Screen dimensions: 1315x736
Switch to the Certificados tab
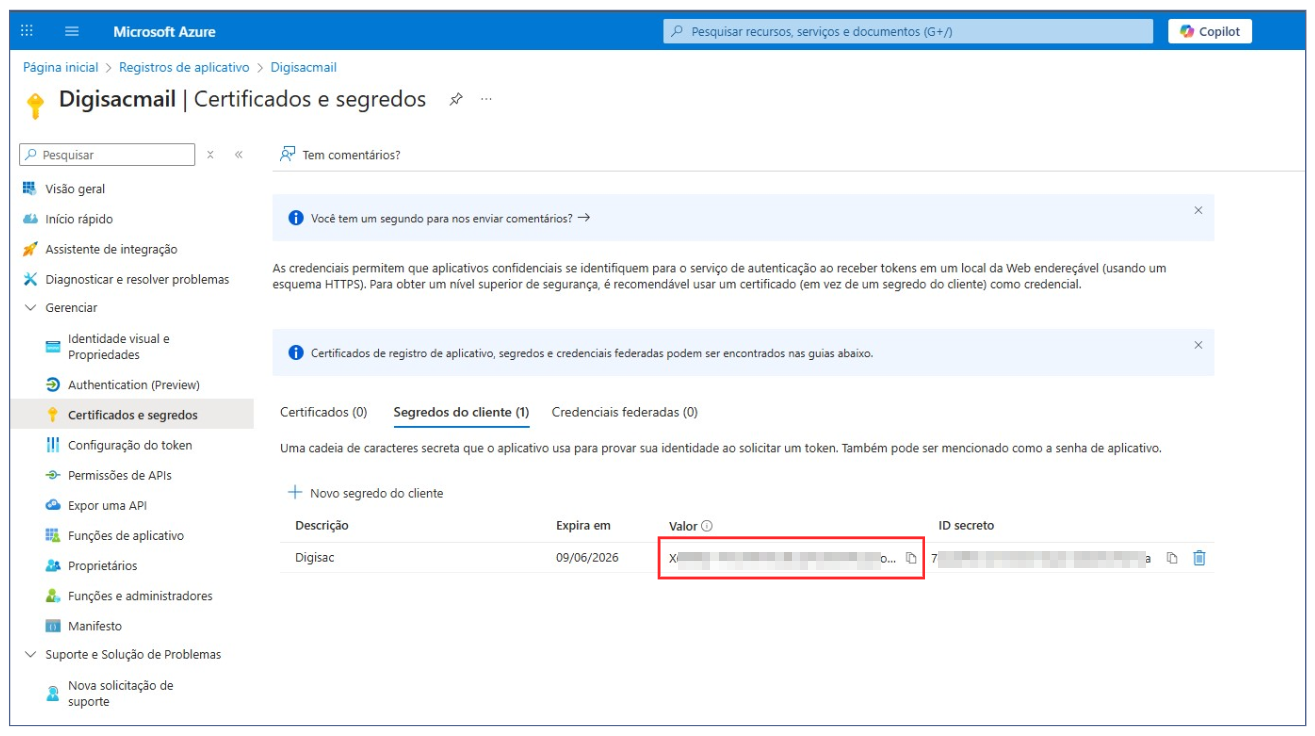(x=323, y=412)
